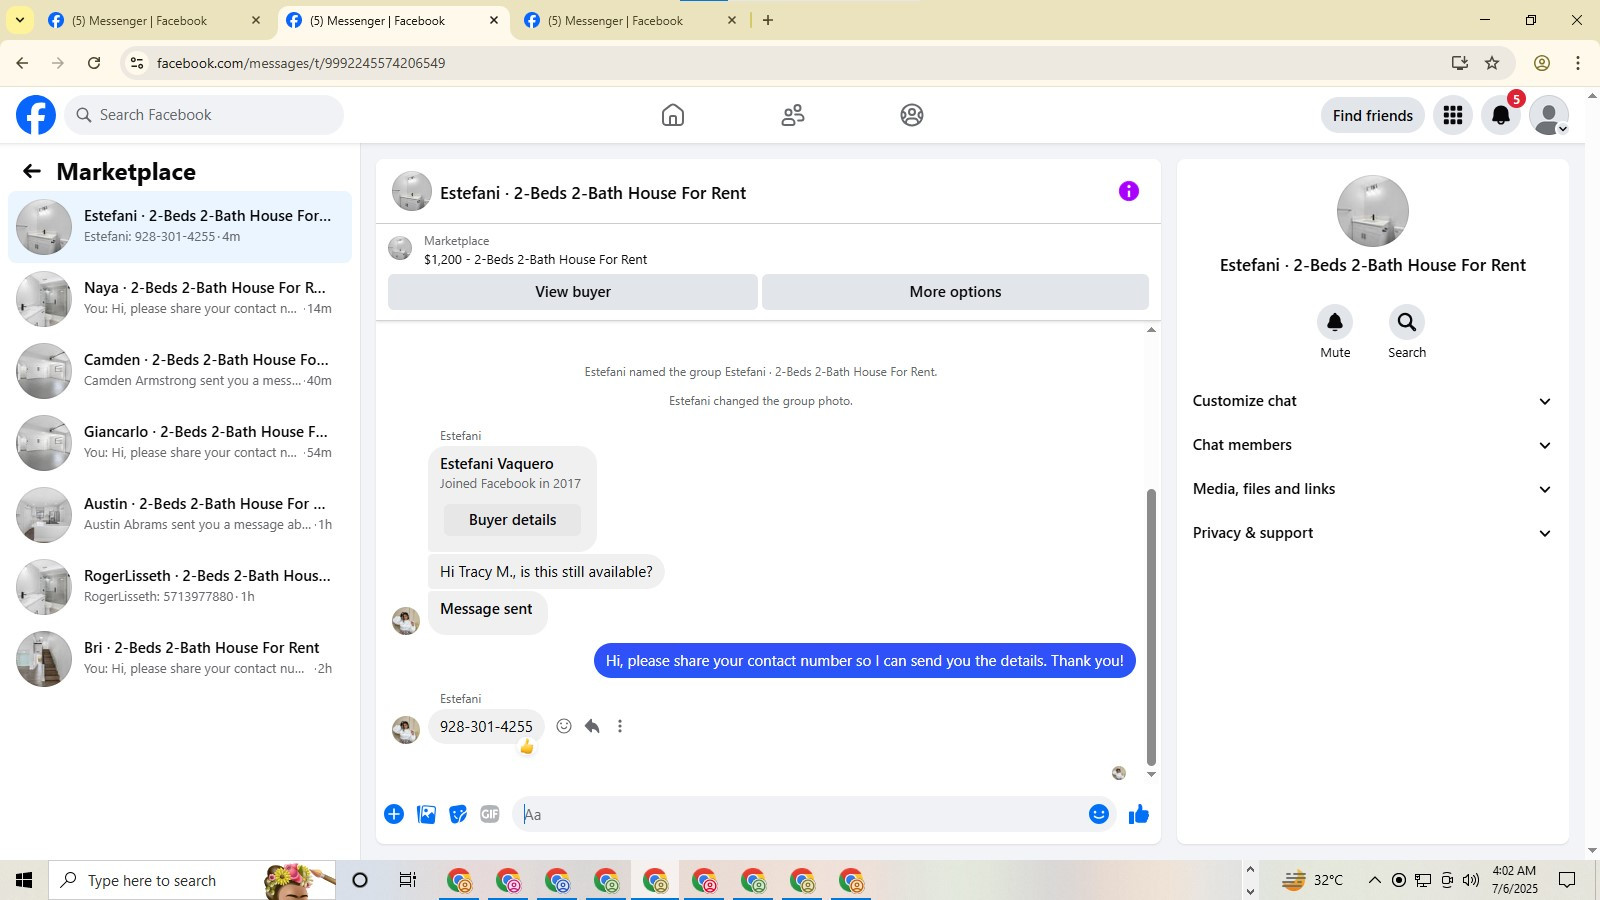The height and width of the screenshot is (900, 1600).
Task: Switch to the first Messenger browser tab
Action: pyautogui.click(x=155, y=20)
